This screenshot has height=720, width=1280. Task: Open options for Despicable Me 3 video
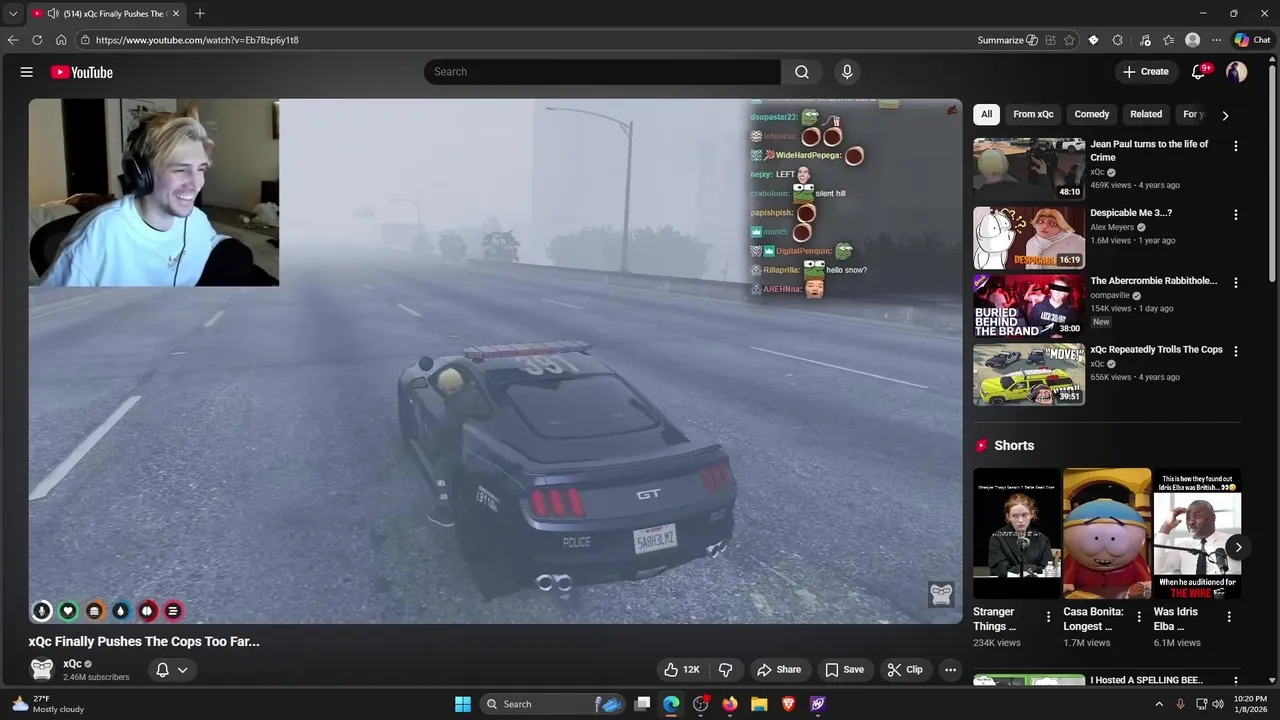[1236, 215]
